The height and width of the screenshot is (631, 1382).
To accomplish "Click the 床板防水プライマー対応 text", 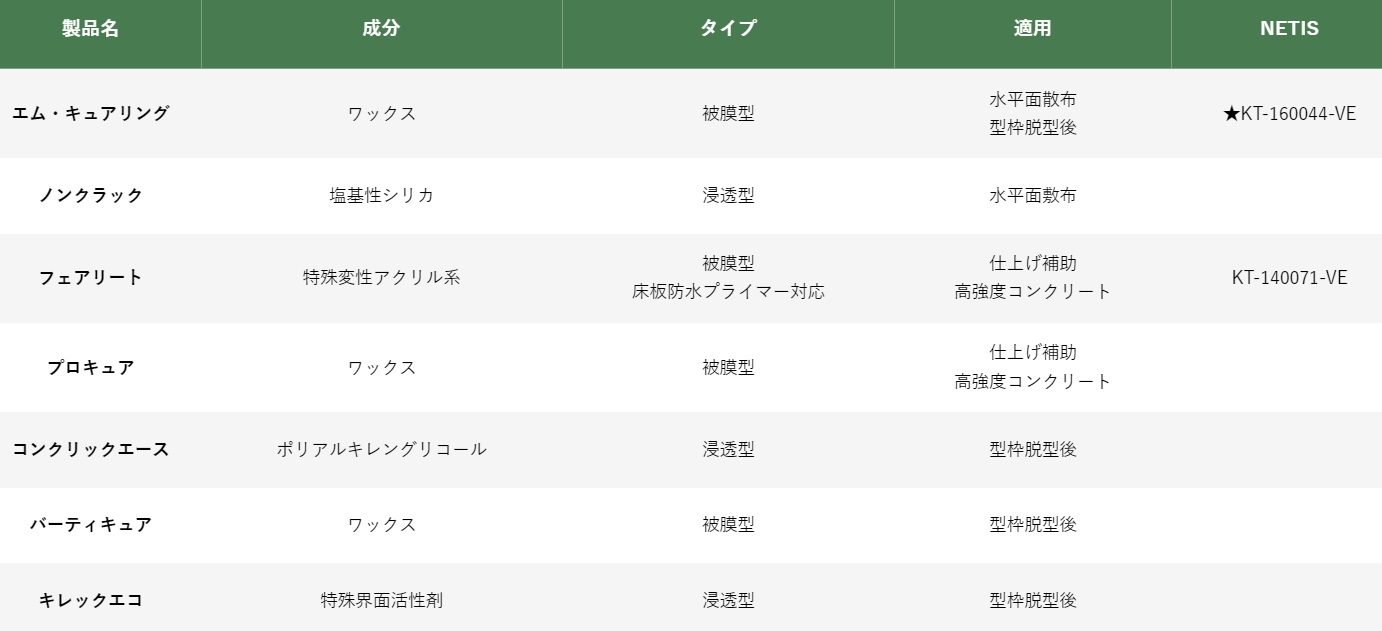I will click(728, 292).
